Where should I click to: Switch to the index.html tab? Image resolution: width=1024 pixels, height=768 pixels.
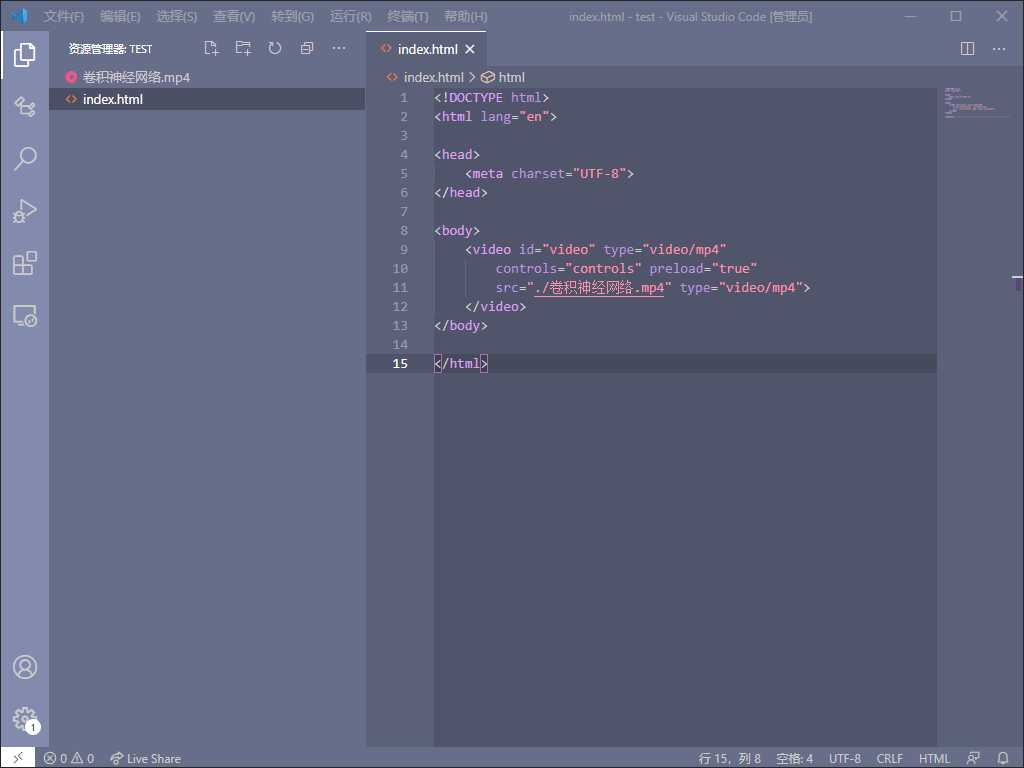pyautogui.click(x=426, y=47)
